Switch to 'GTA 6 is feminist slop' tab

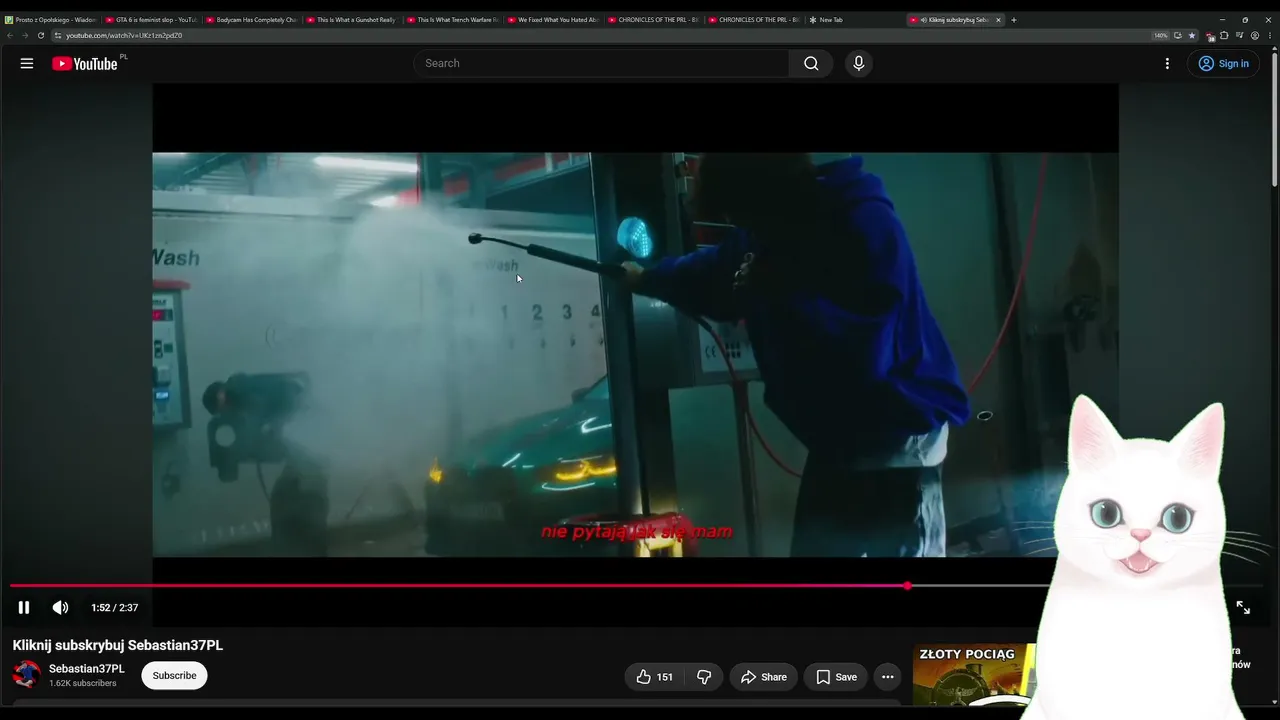click(152, 20)
